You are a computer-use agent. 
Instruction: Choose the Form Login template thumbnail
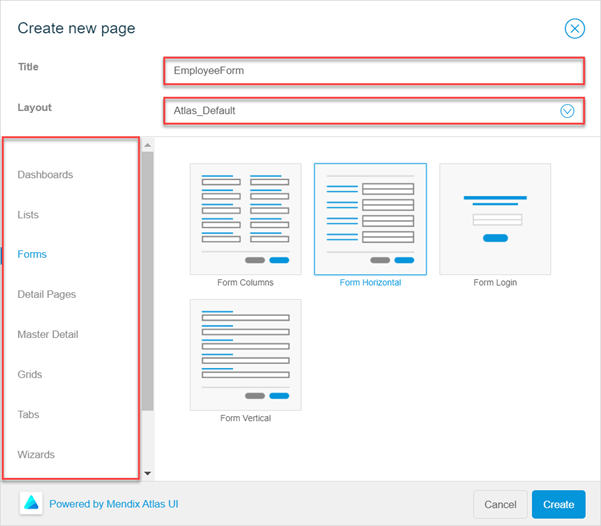pyautogui.click(x=495, y=219)
